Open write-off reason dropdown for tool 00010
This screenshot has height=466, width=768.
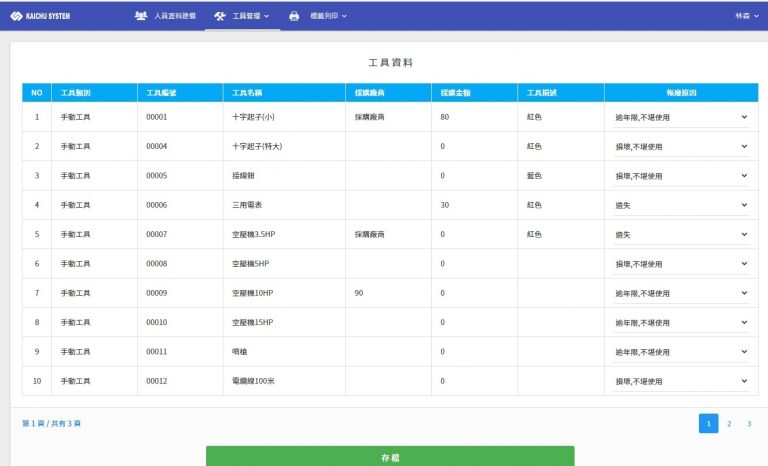(x=681, y=323)
